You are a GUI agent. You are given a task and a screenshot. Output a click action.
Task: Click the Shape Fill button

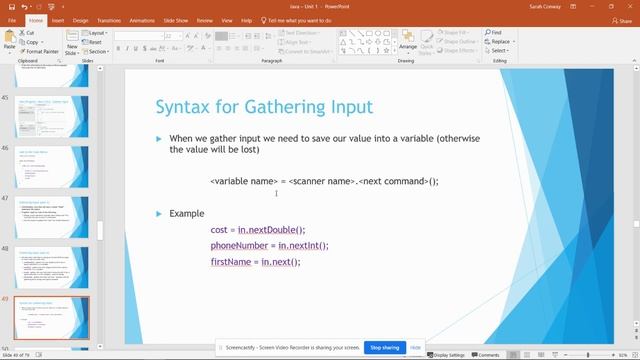[453, 32]
